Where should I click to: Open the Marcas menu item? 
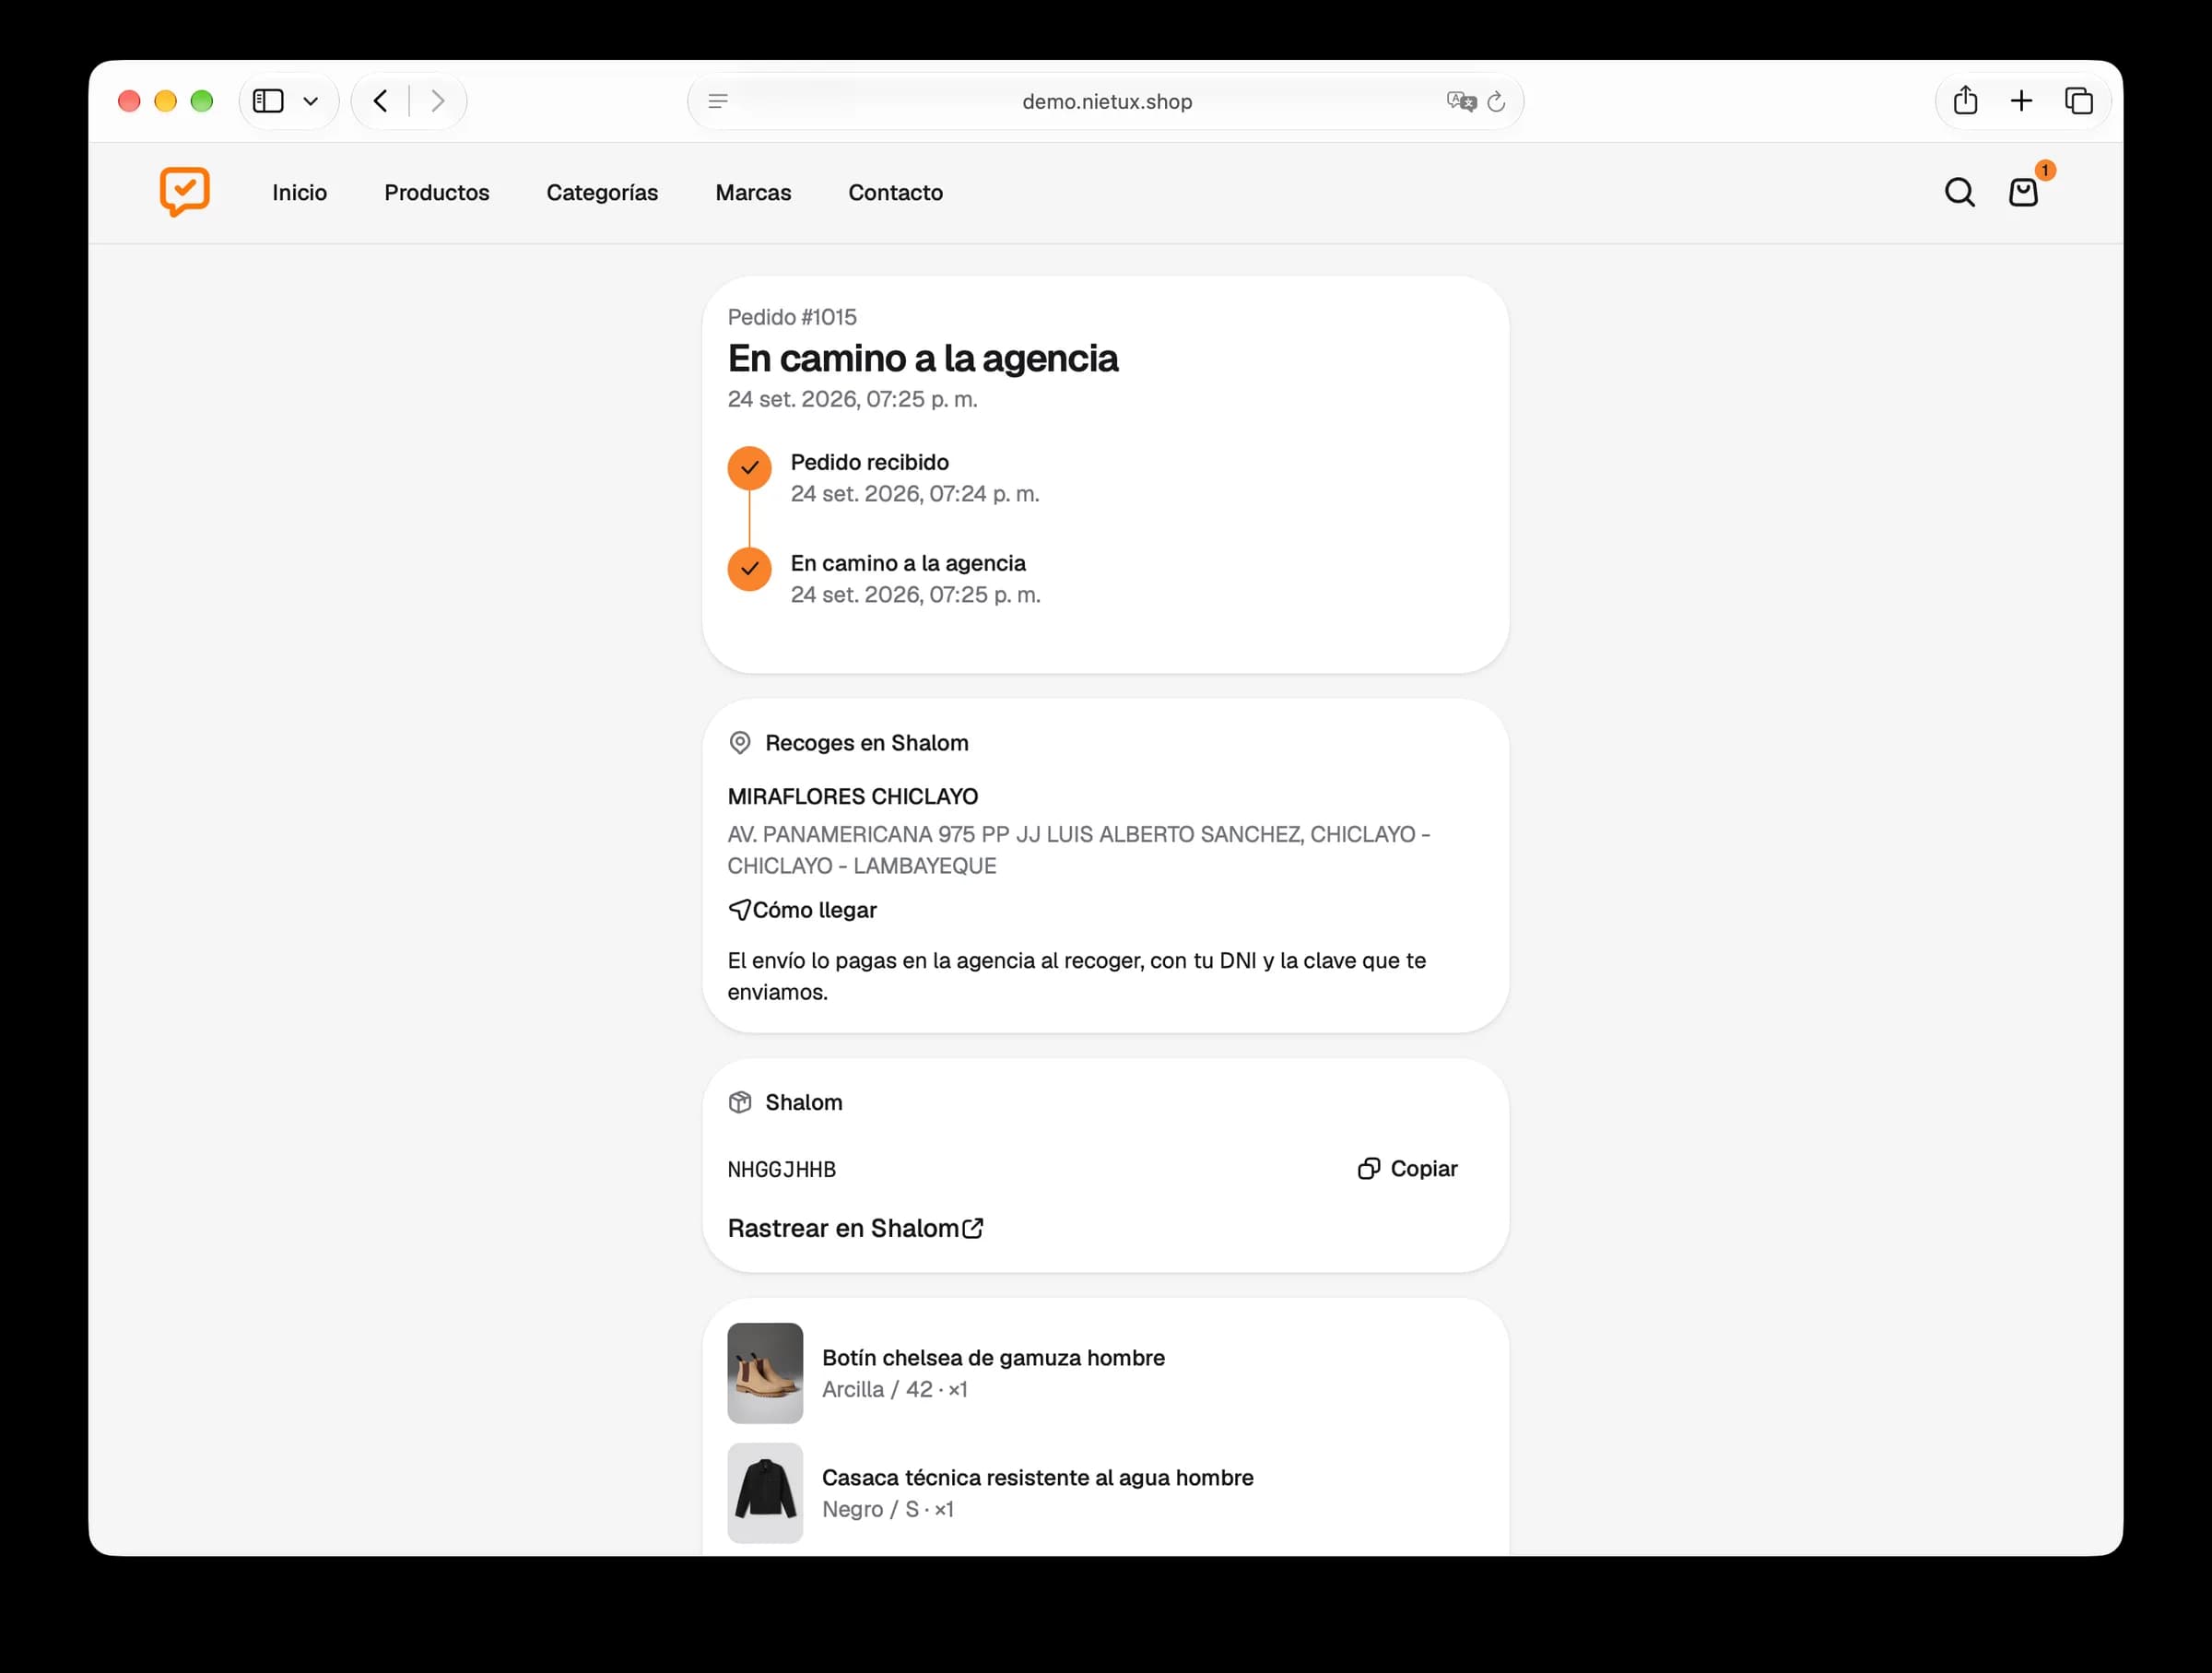pos(753,192)
